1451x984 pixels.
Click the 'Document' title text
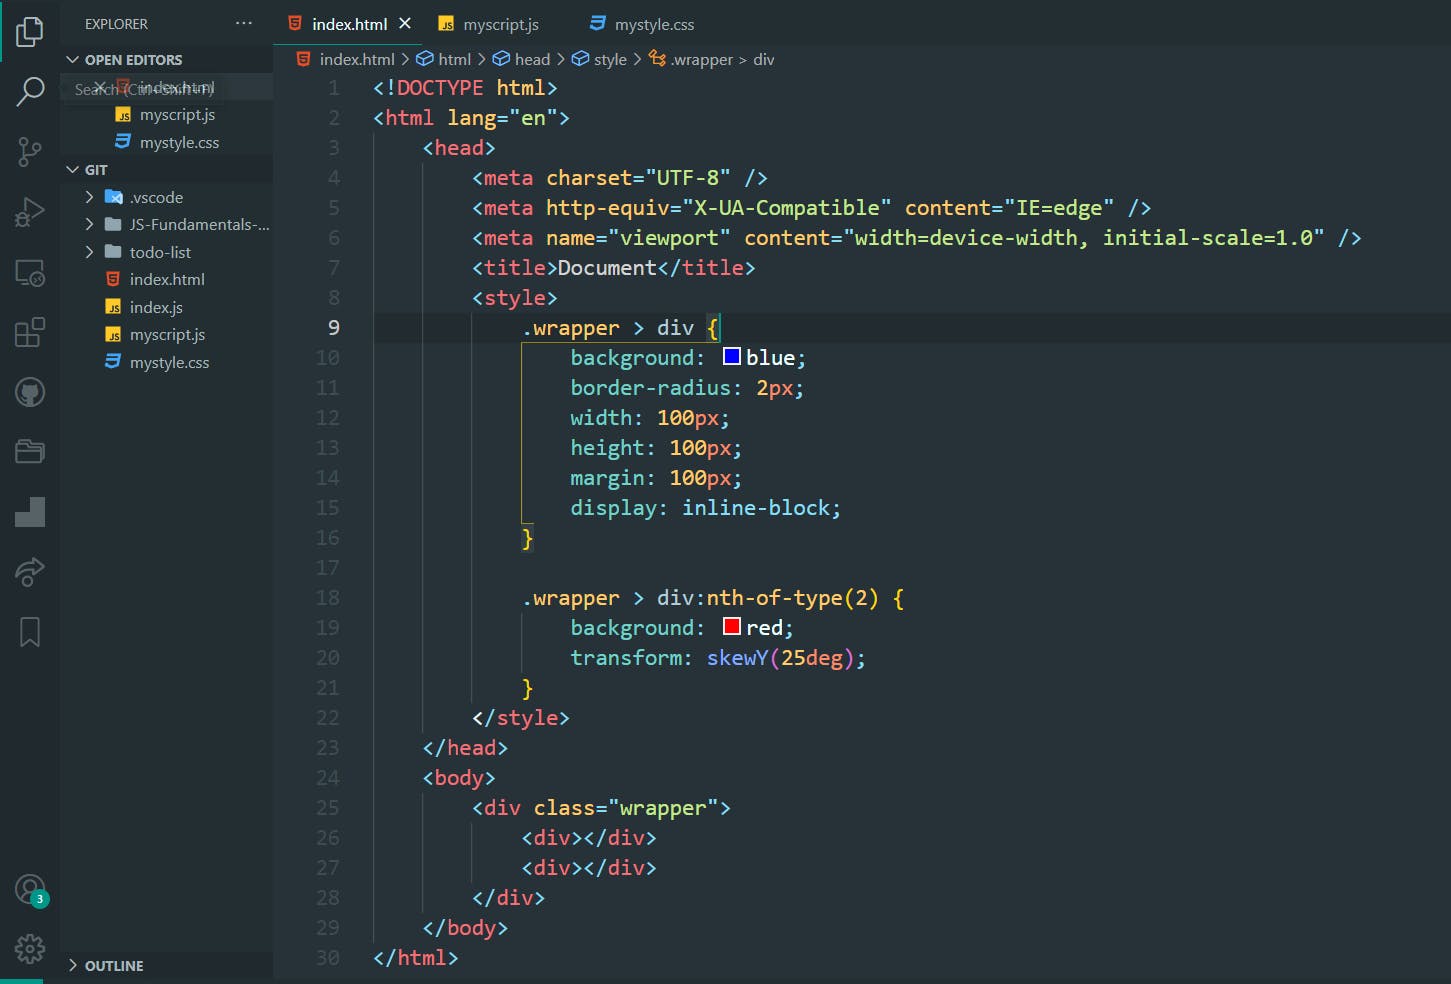(607, 268)
